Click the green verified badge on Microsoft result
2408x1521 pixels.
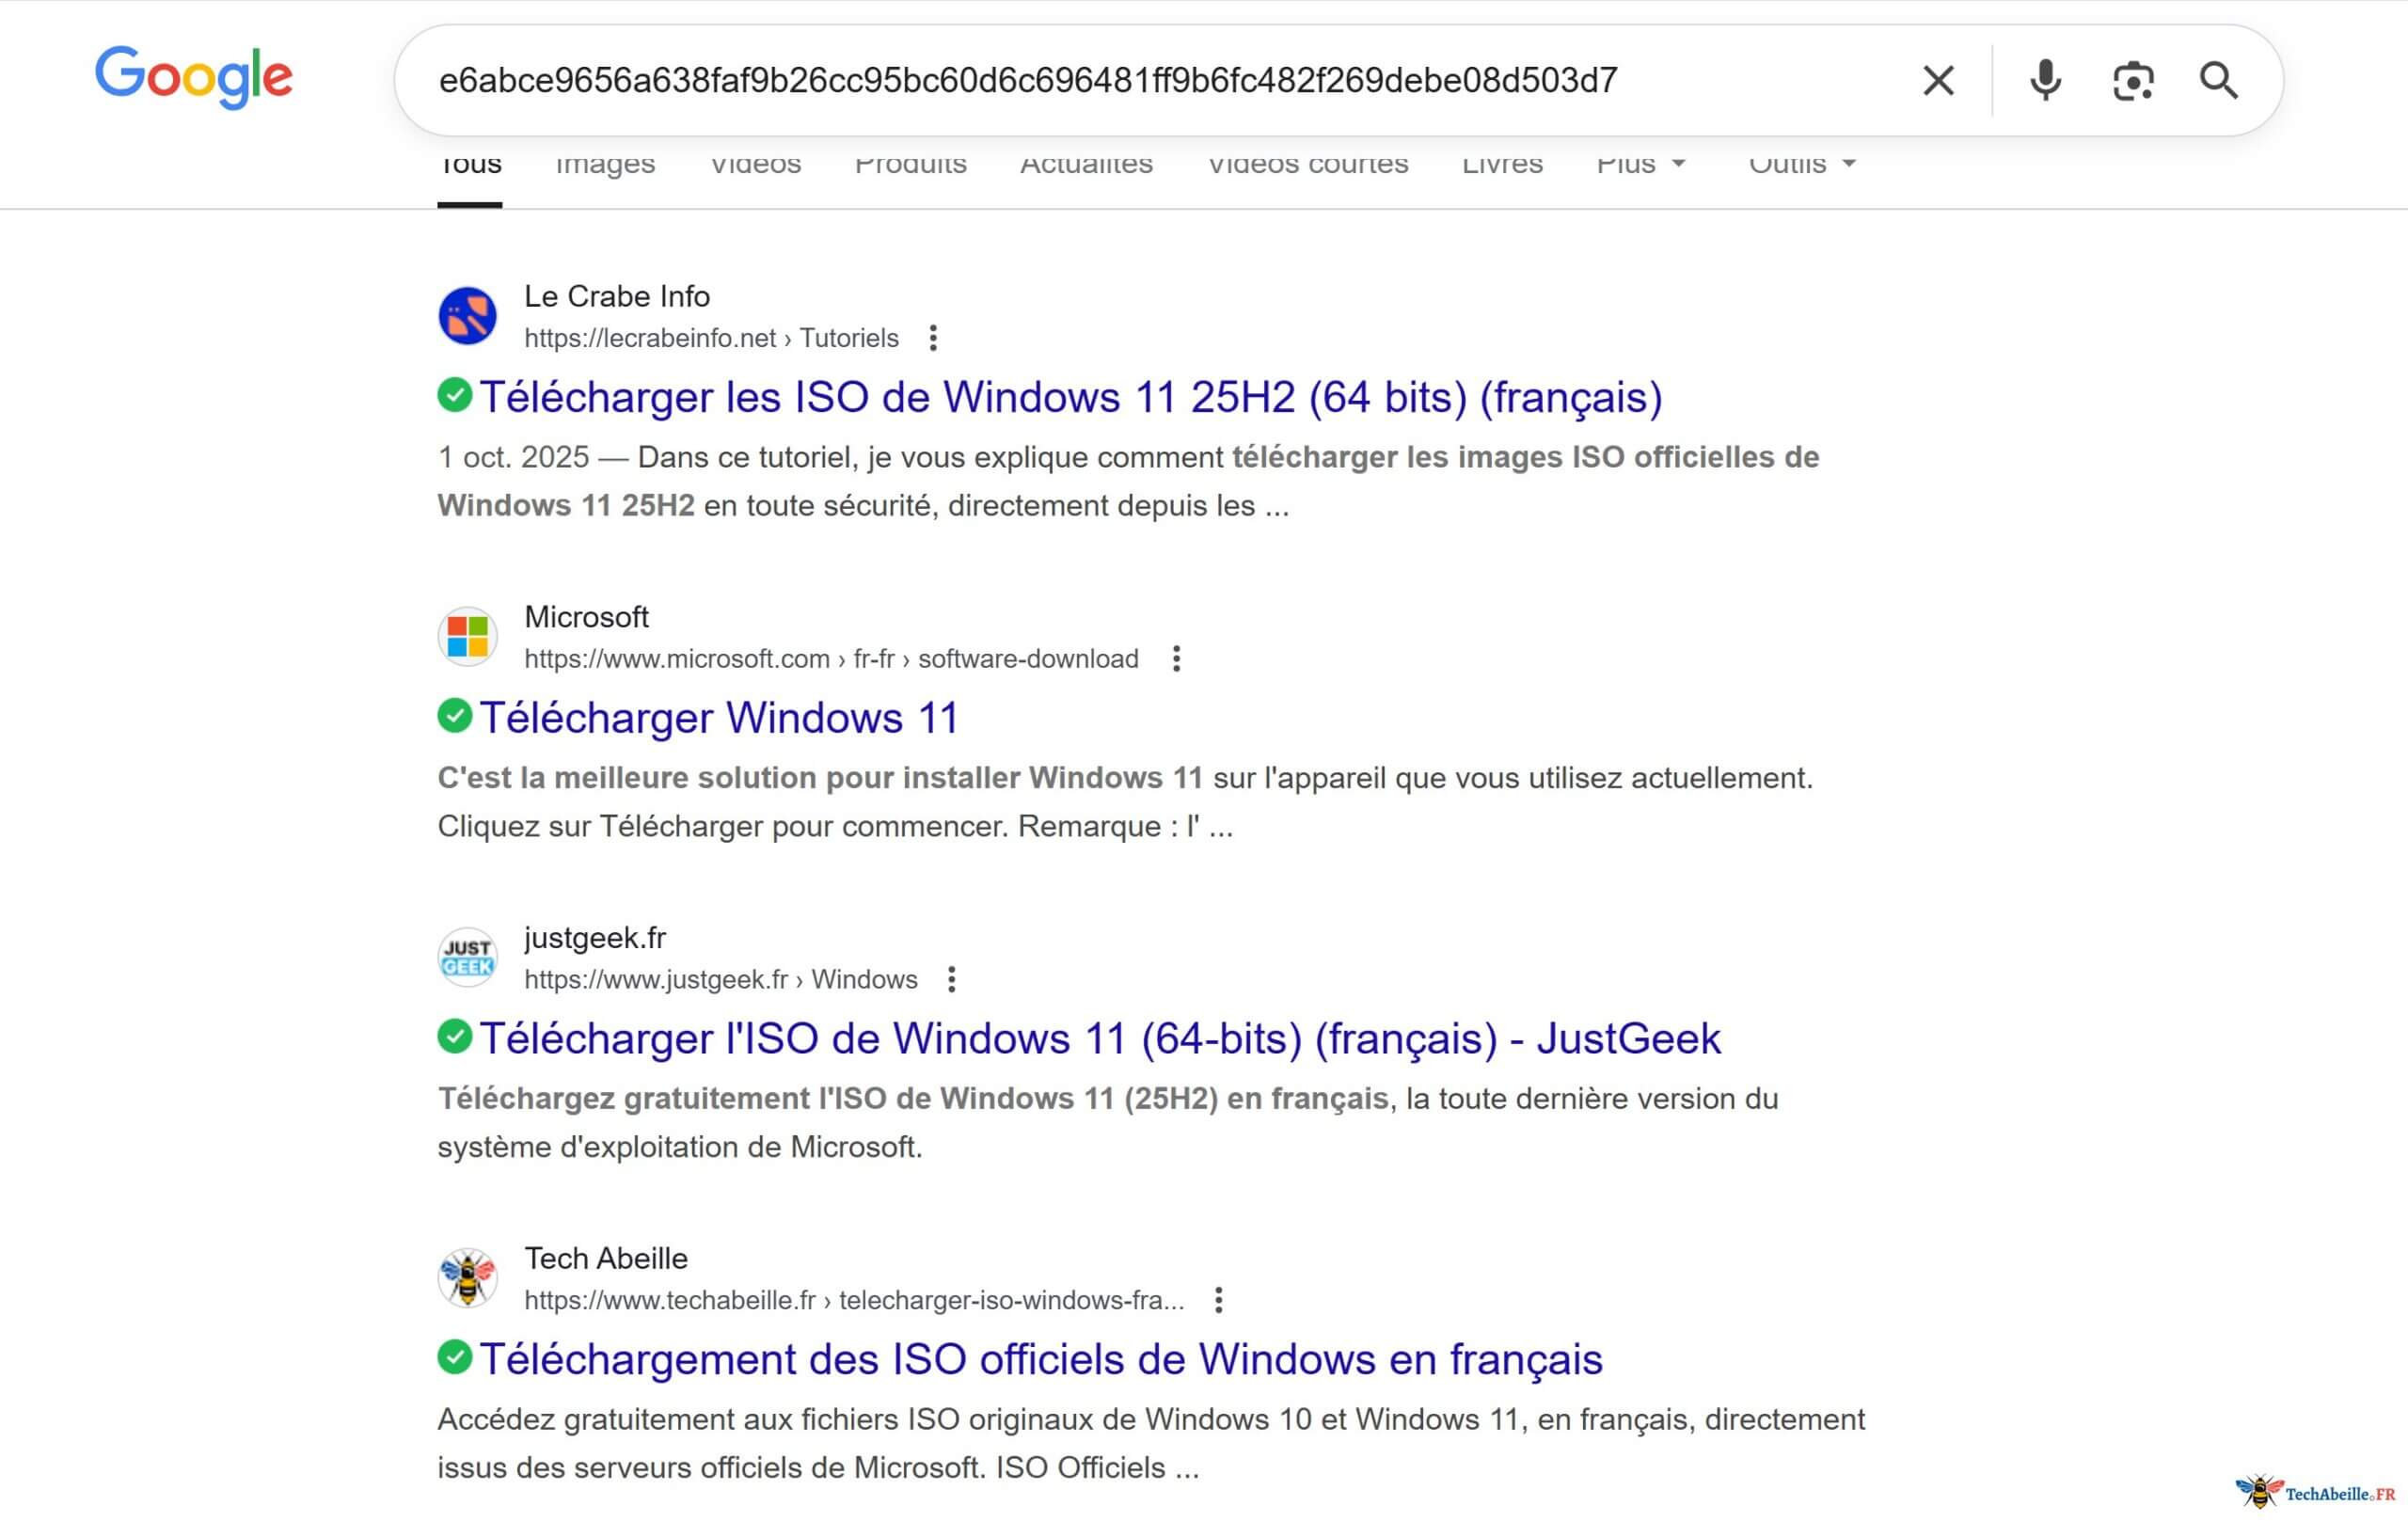(455, 716)
